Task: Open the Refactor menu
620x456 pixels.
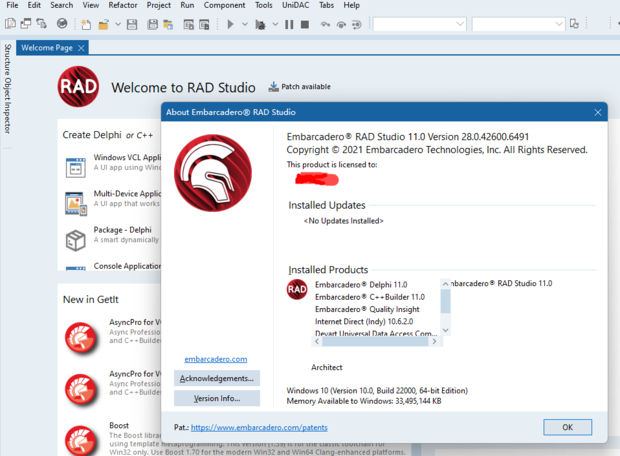Action: point(123,5)
